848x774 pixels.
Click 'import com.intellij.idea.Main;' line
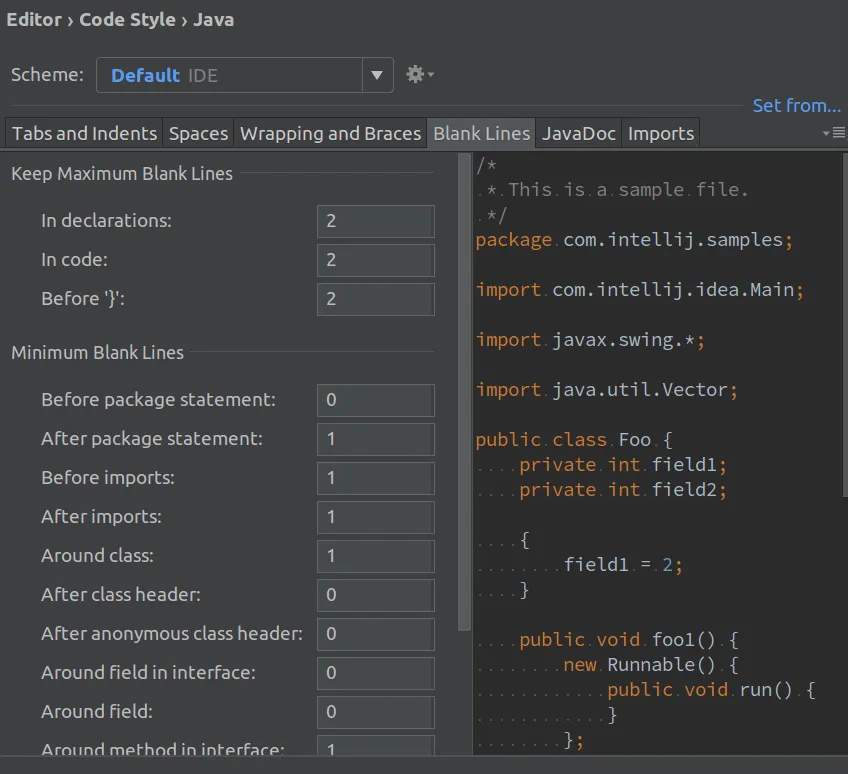(640, 290)
